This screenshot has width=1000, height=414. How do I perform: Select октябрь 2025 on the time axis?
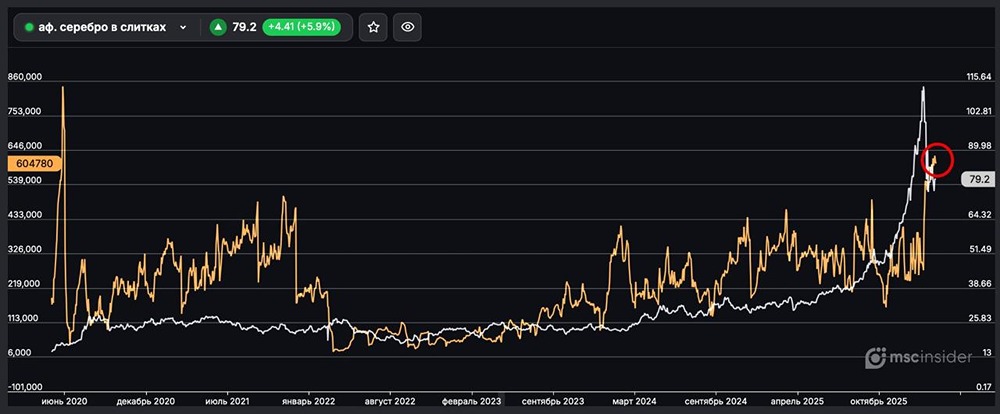pyautogui.click(x=877, y=400)
